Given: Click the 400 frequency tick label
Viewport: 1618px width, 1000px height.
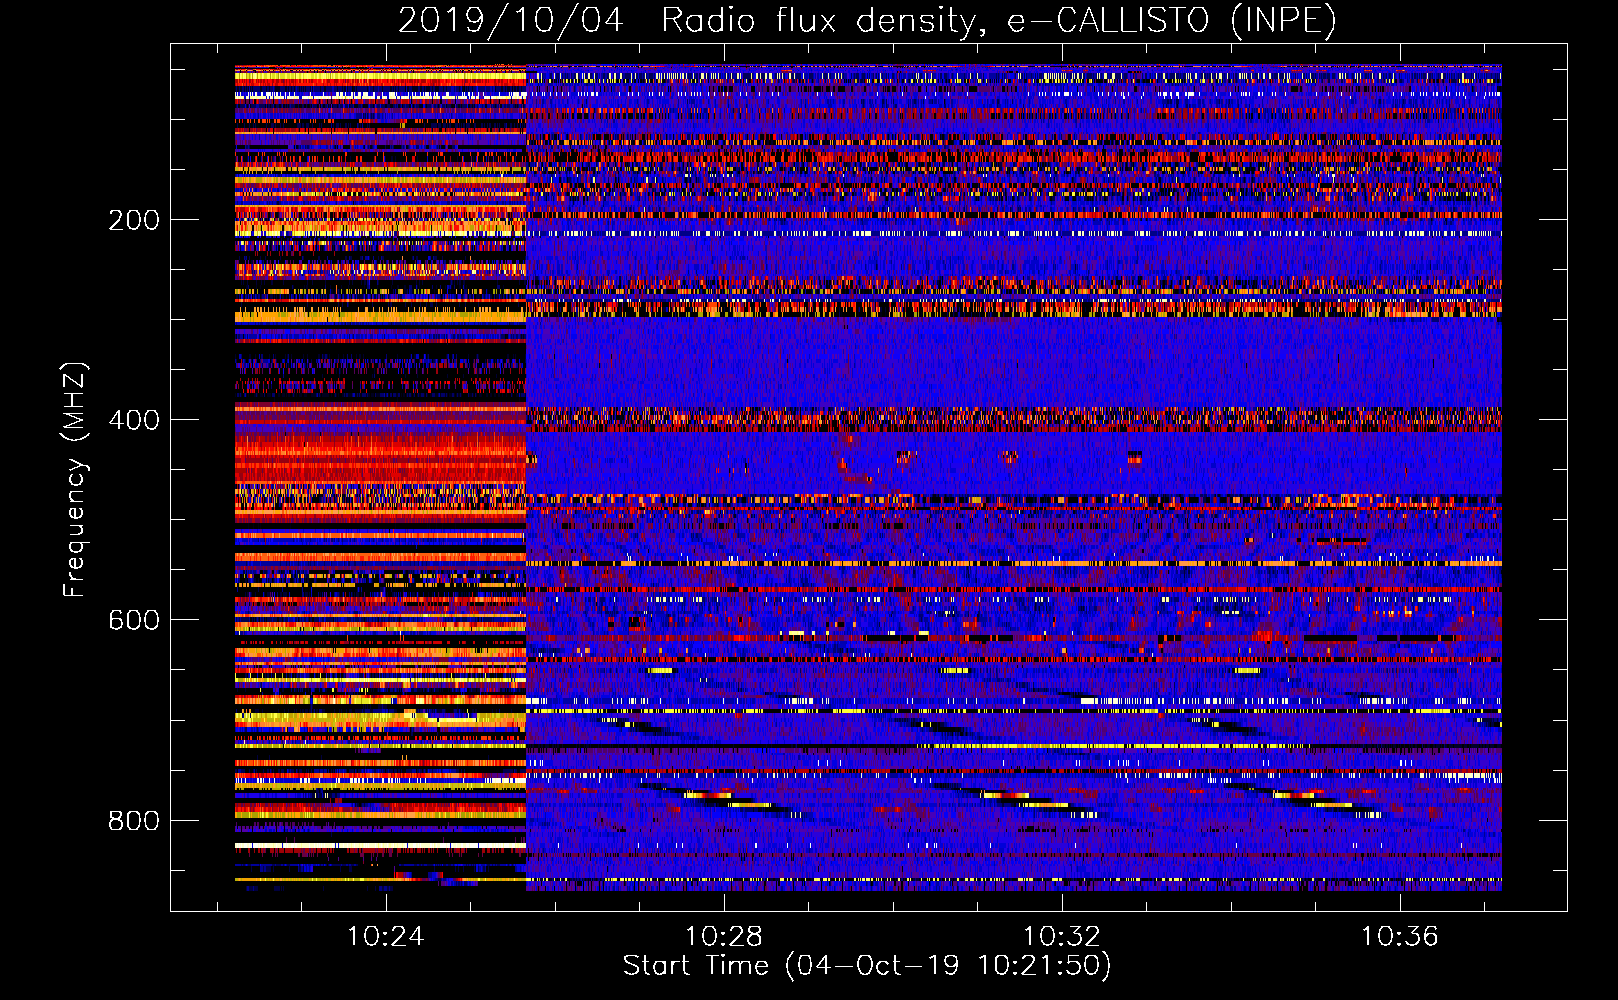Looking at the screenshot, I should [x=134, y=420].
